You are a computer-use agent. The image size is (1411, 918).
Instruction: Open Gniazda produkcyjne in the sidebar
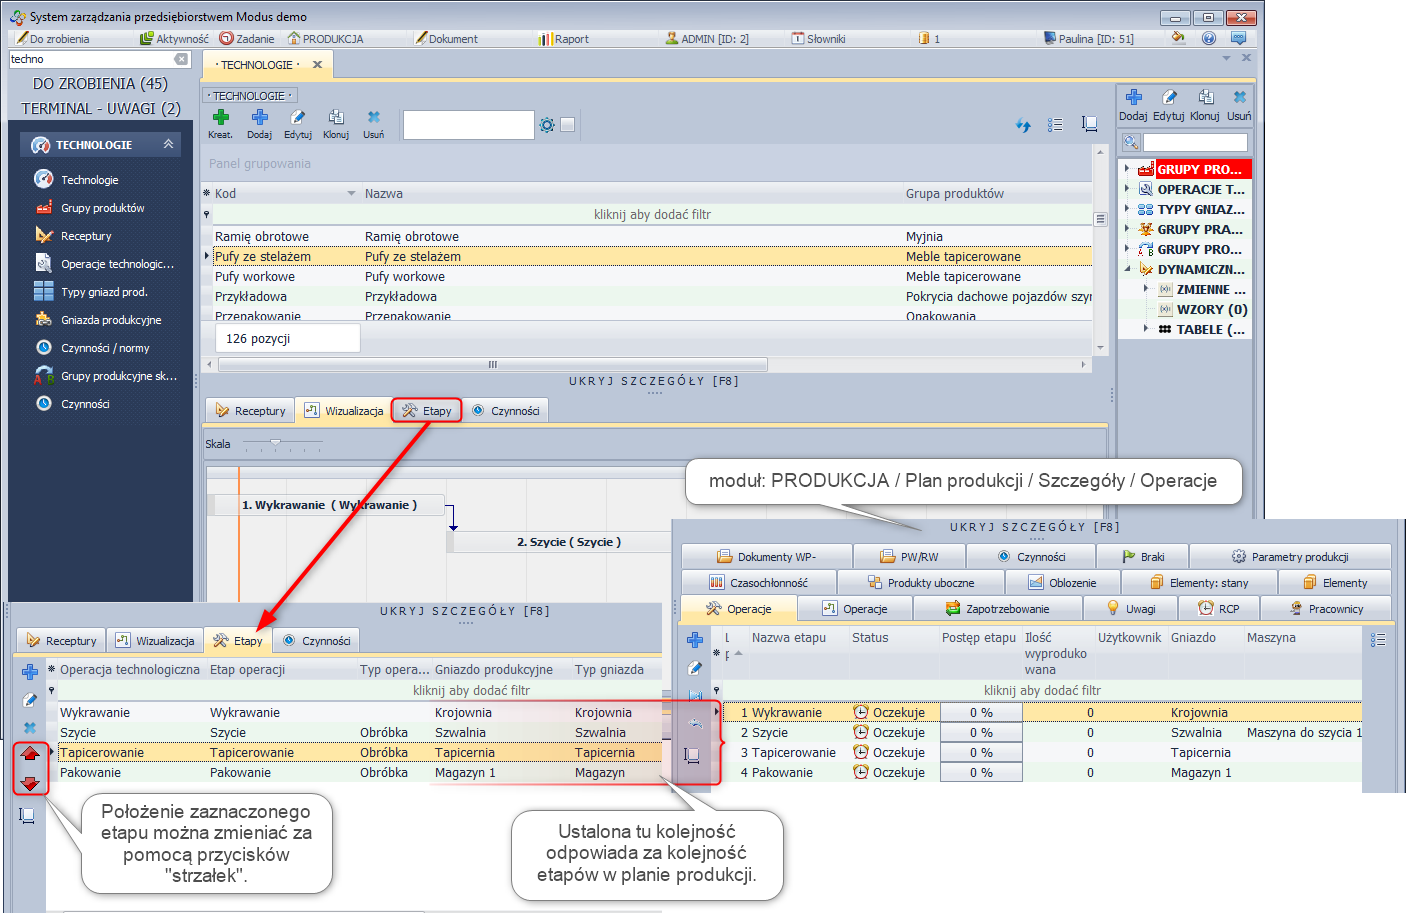coord(111,320)
